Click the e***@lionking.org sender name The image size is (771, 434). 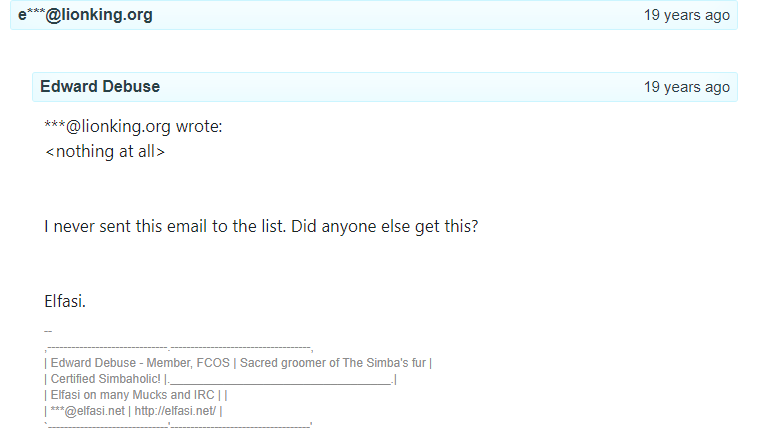pyautogui.click(x=85, y=15)
